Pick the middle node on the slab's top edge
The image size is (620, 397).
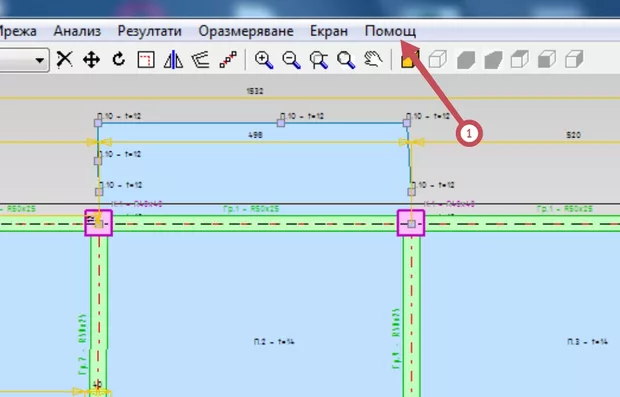(x=281, y=123)
